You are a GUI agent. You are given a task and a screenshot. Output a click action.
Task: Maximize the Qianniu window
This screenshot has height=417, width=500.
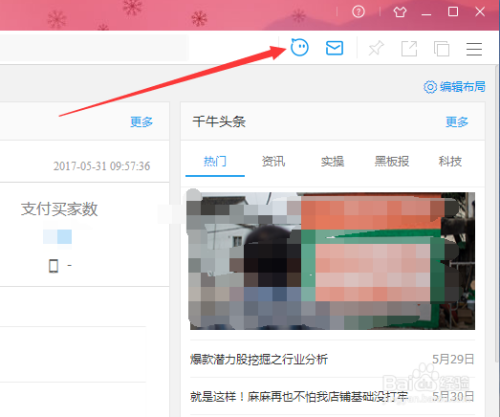tap(453, 12)
